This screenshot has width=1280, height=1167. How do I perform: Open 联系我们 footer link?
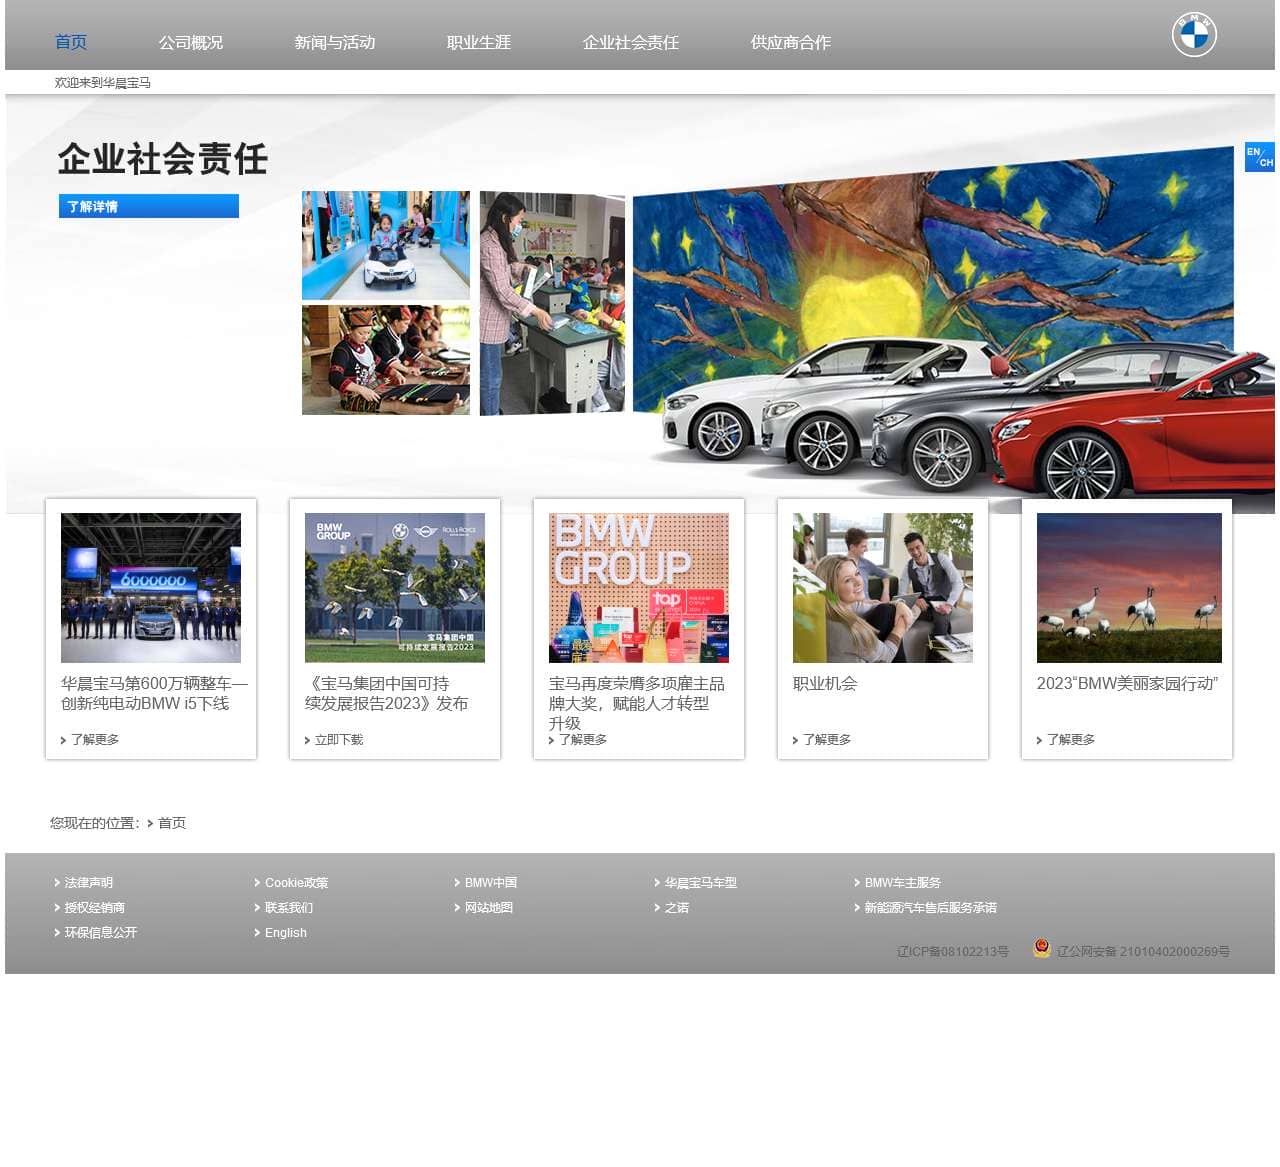click(289, 908)
